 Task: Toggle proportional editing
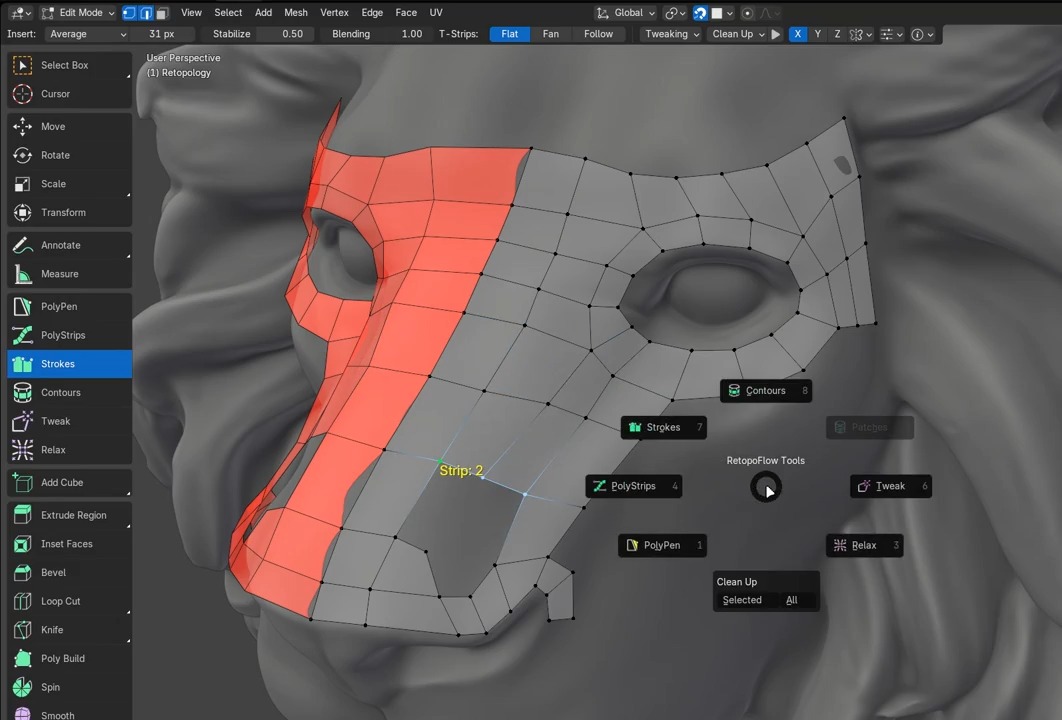coord(748,13)
